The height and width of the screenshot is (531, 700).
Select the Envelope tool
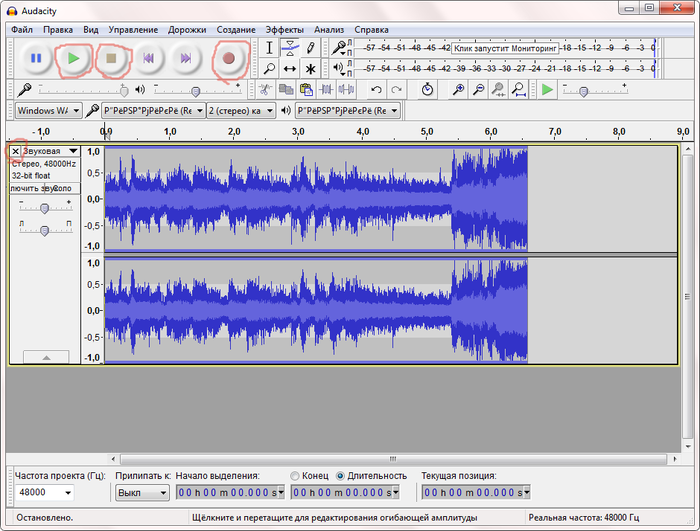[290, 47]
